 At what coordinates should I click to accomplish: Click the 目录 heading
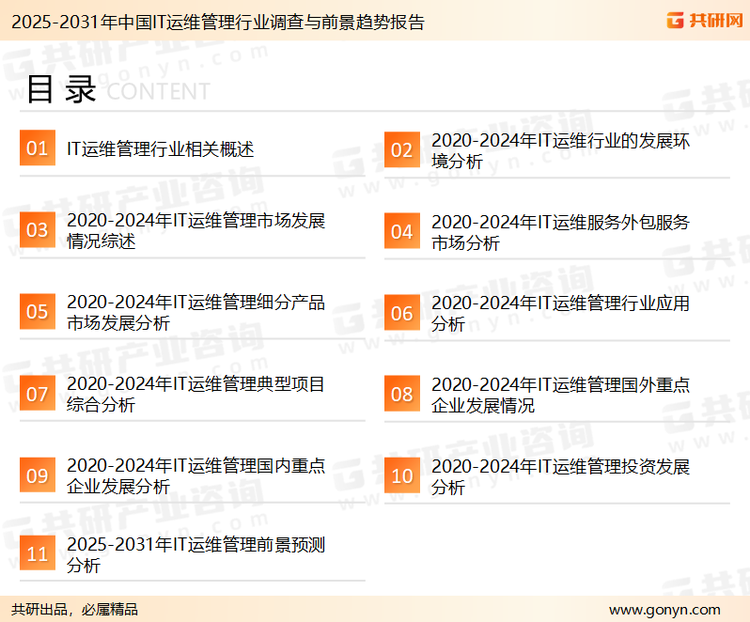pyautogui.click(x=61, y=89)
